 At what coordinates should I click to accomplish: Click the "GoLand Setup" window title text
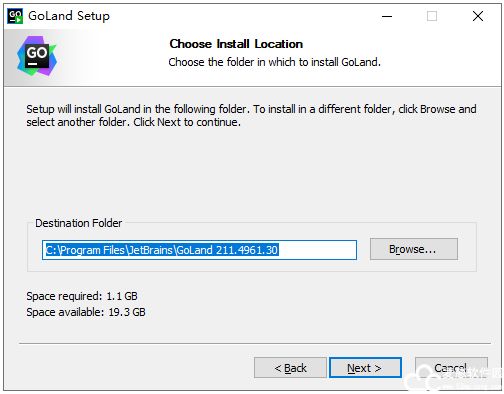pos(69,16)
